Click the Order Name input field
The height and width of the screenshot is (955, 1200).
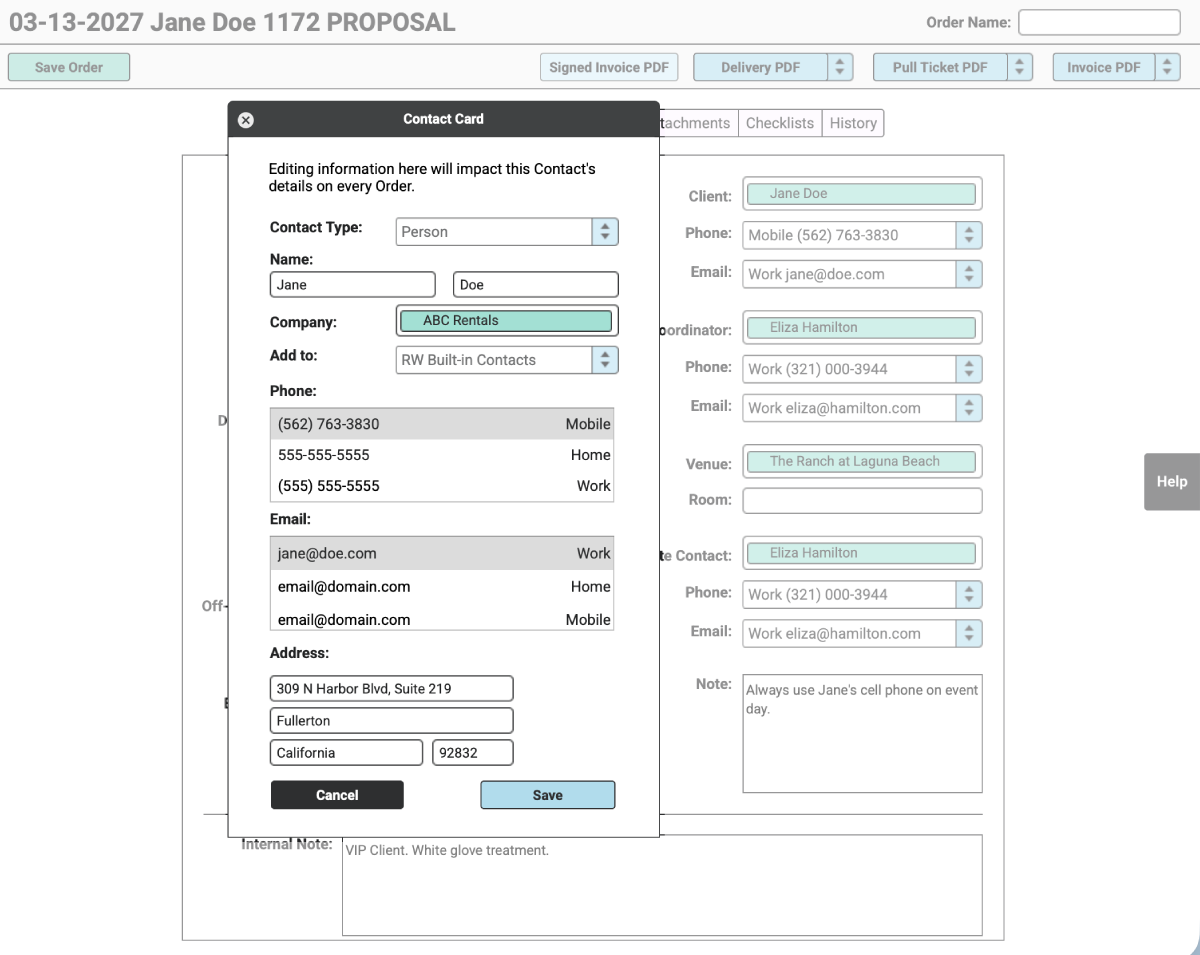pos(1099,22)
